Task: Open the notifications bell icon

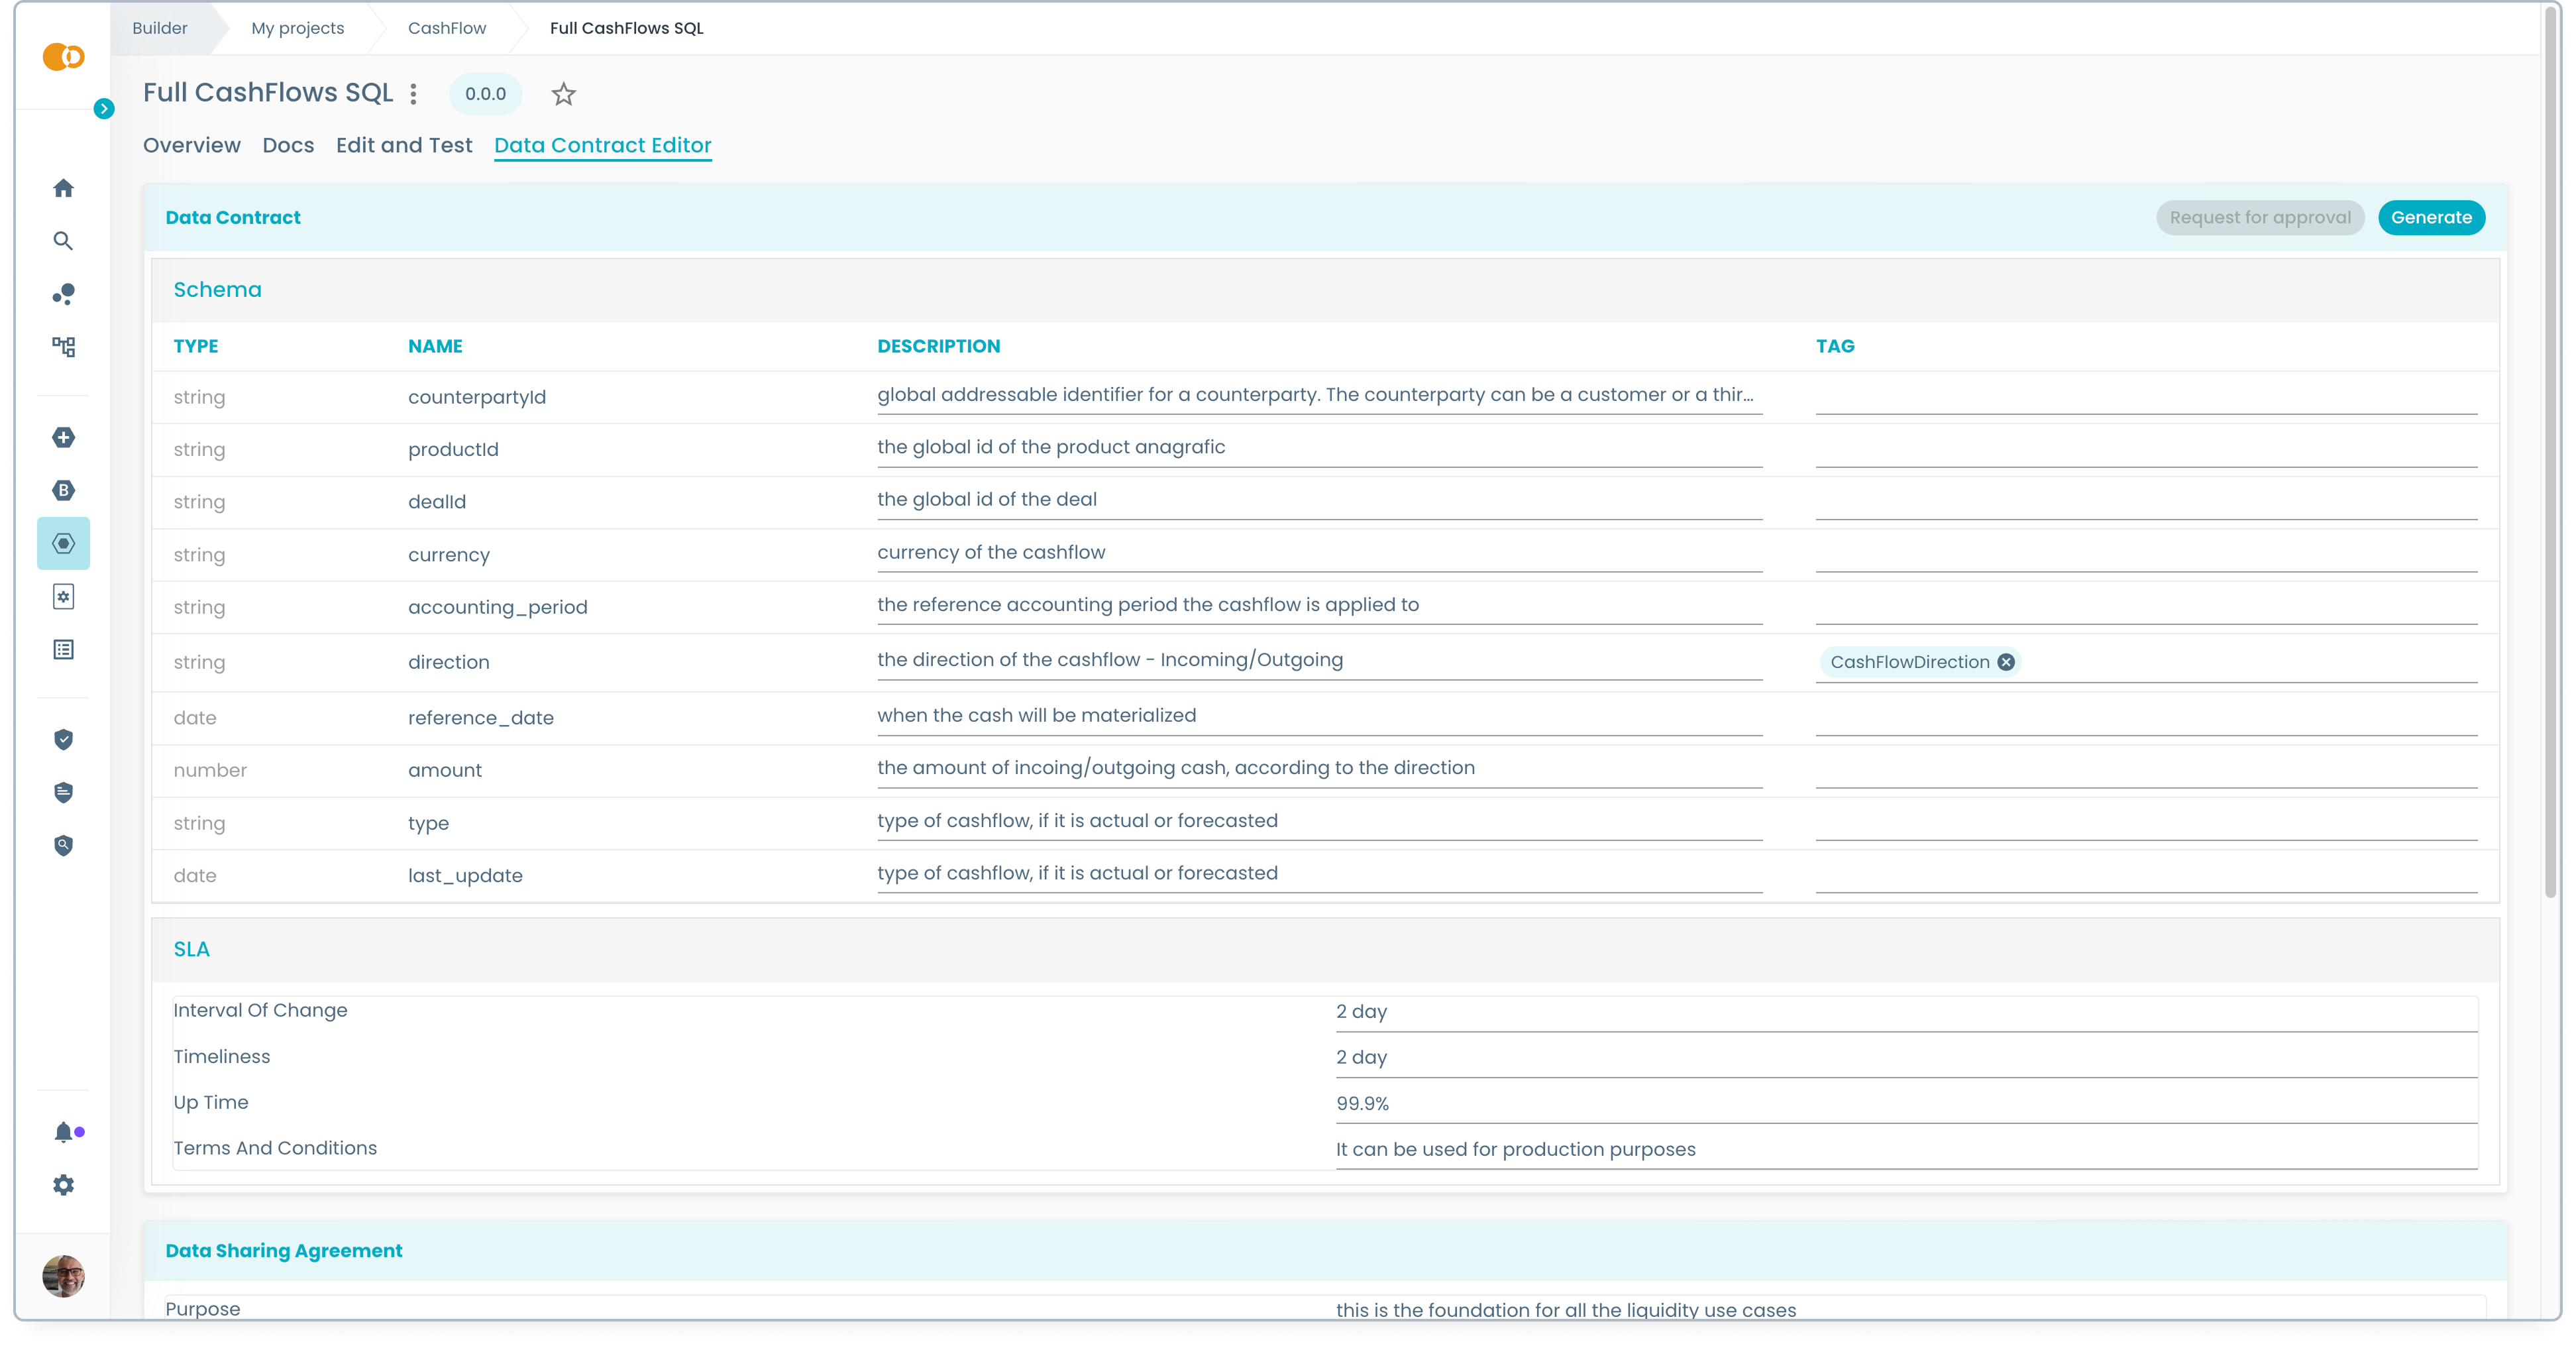Action: 63,1132
